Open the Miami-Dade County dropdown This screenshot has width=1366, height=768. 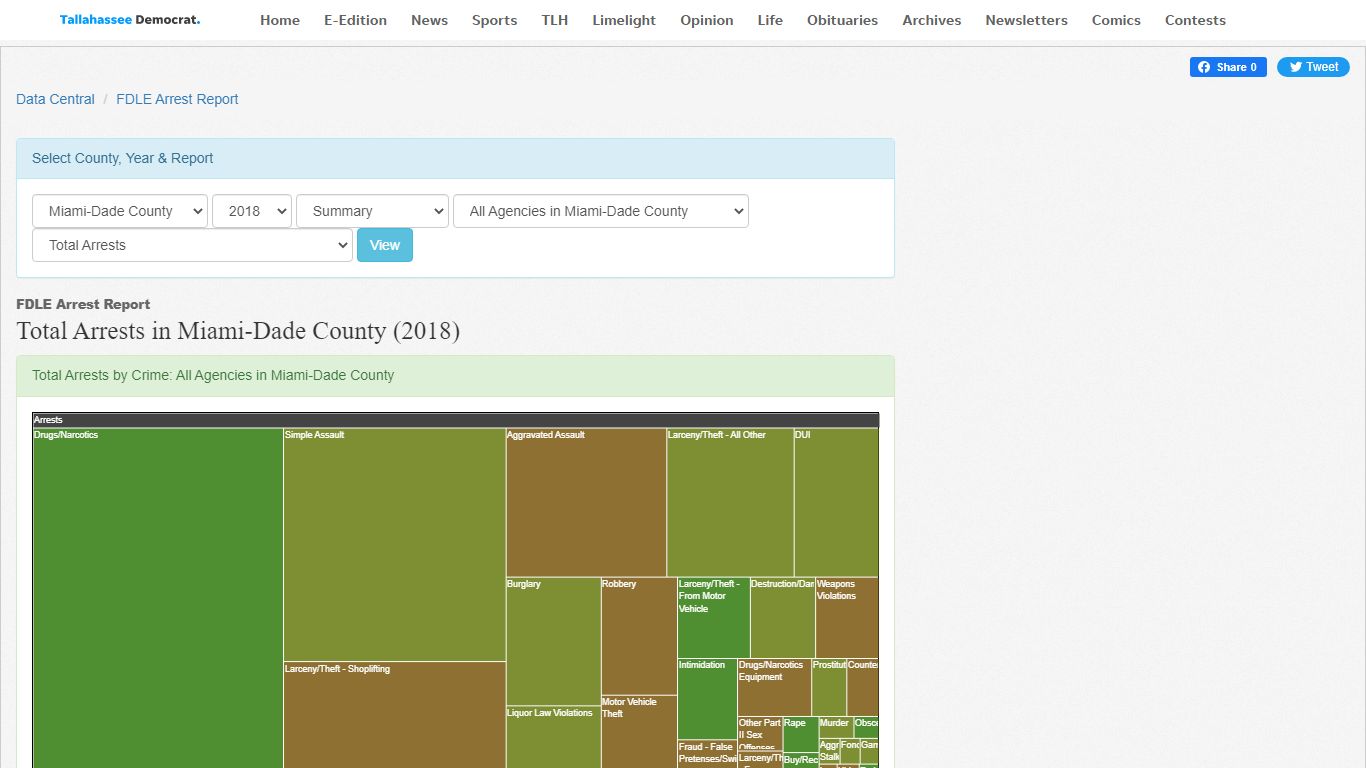click(x=120, y=211)
